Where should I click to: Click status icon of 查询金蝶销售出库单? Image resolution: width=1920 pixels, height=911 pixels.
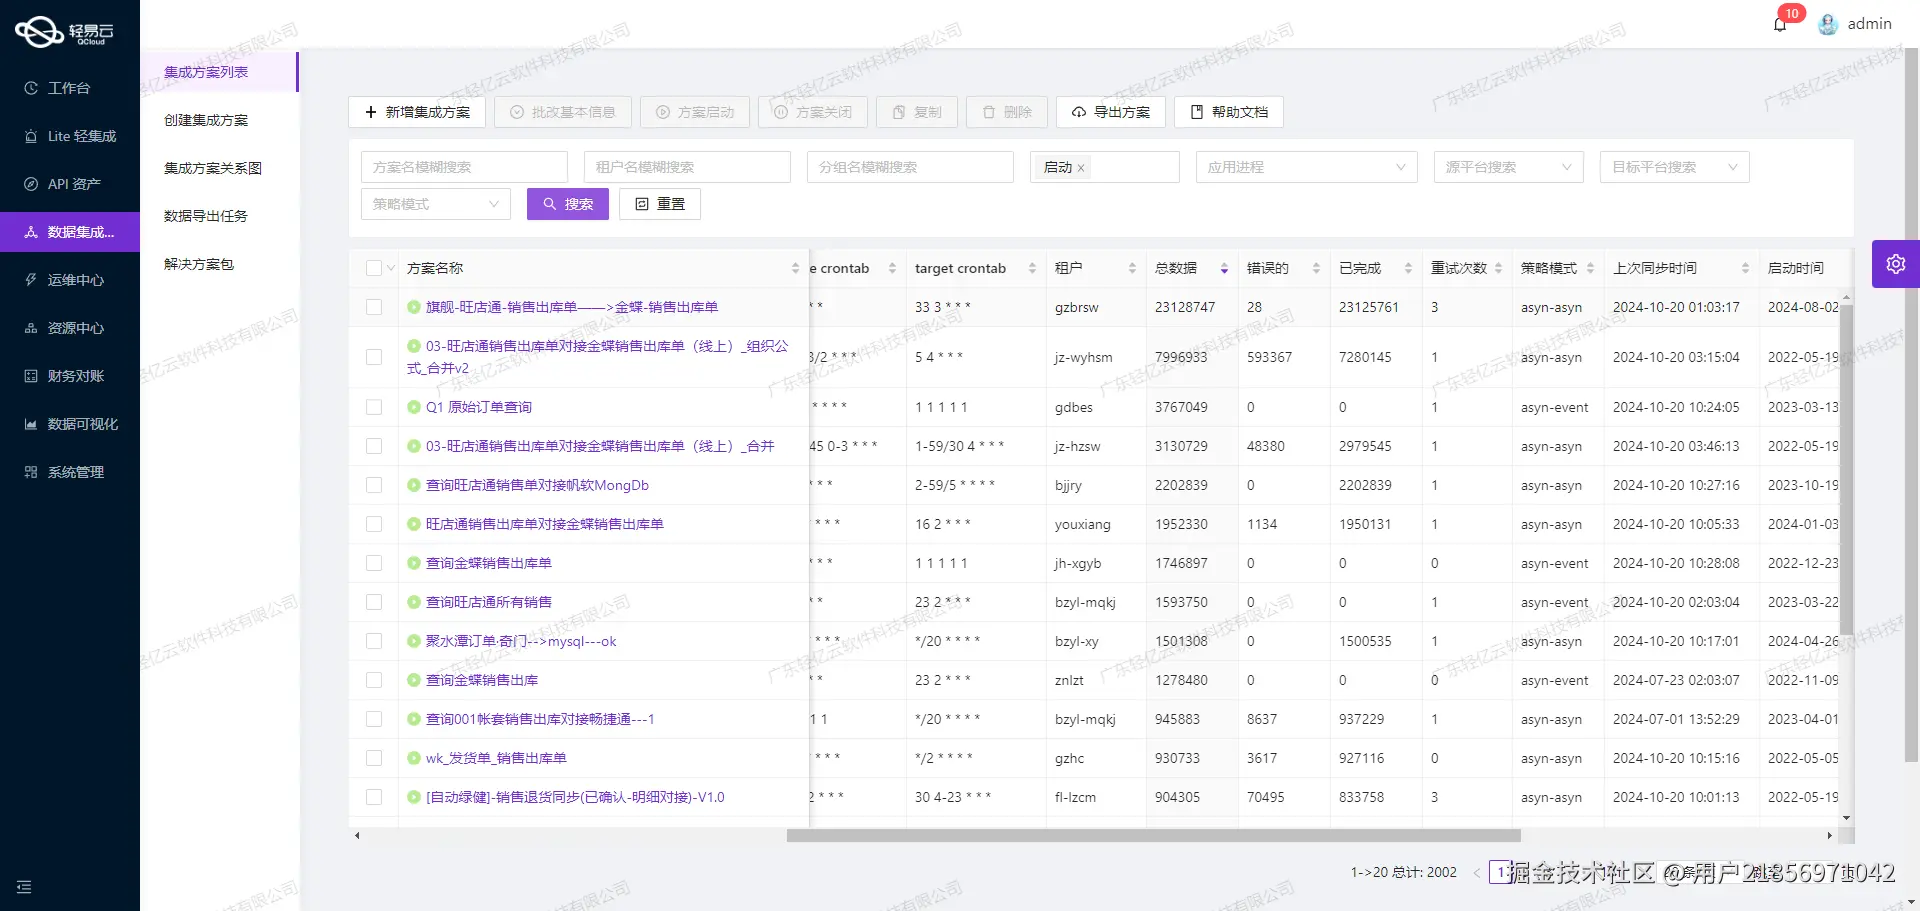click(x=414, y=563)
